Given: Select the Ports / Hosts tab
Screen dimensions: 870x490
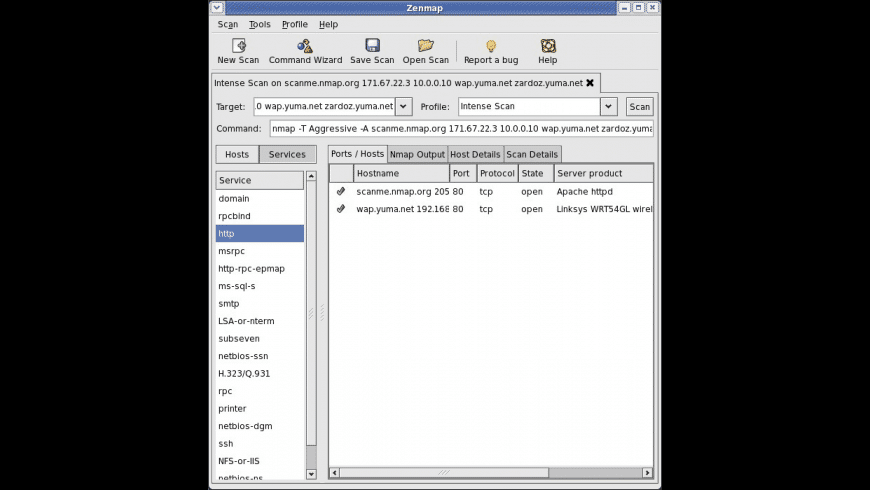Looking at the screenshot, I should coord(357,154).
